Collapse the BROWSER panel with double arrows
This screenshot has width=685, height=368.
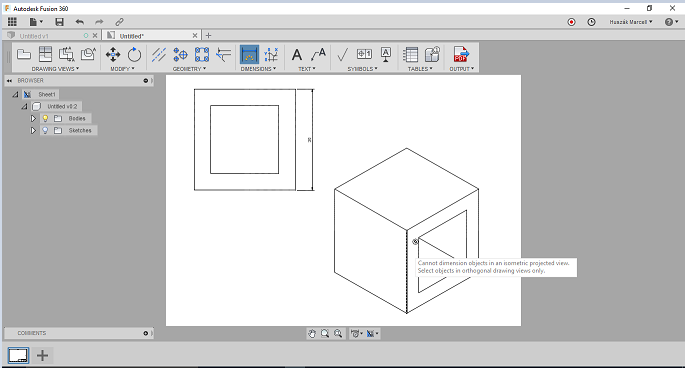point(9,81)
